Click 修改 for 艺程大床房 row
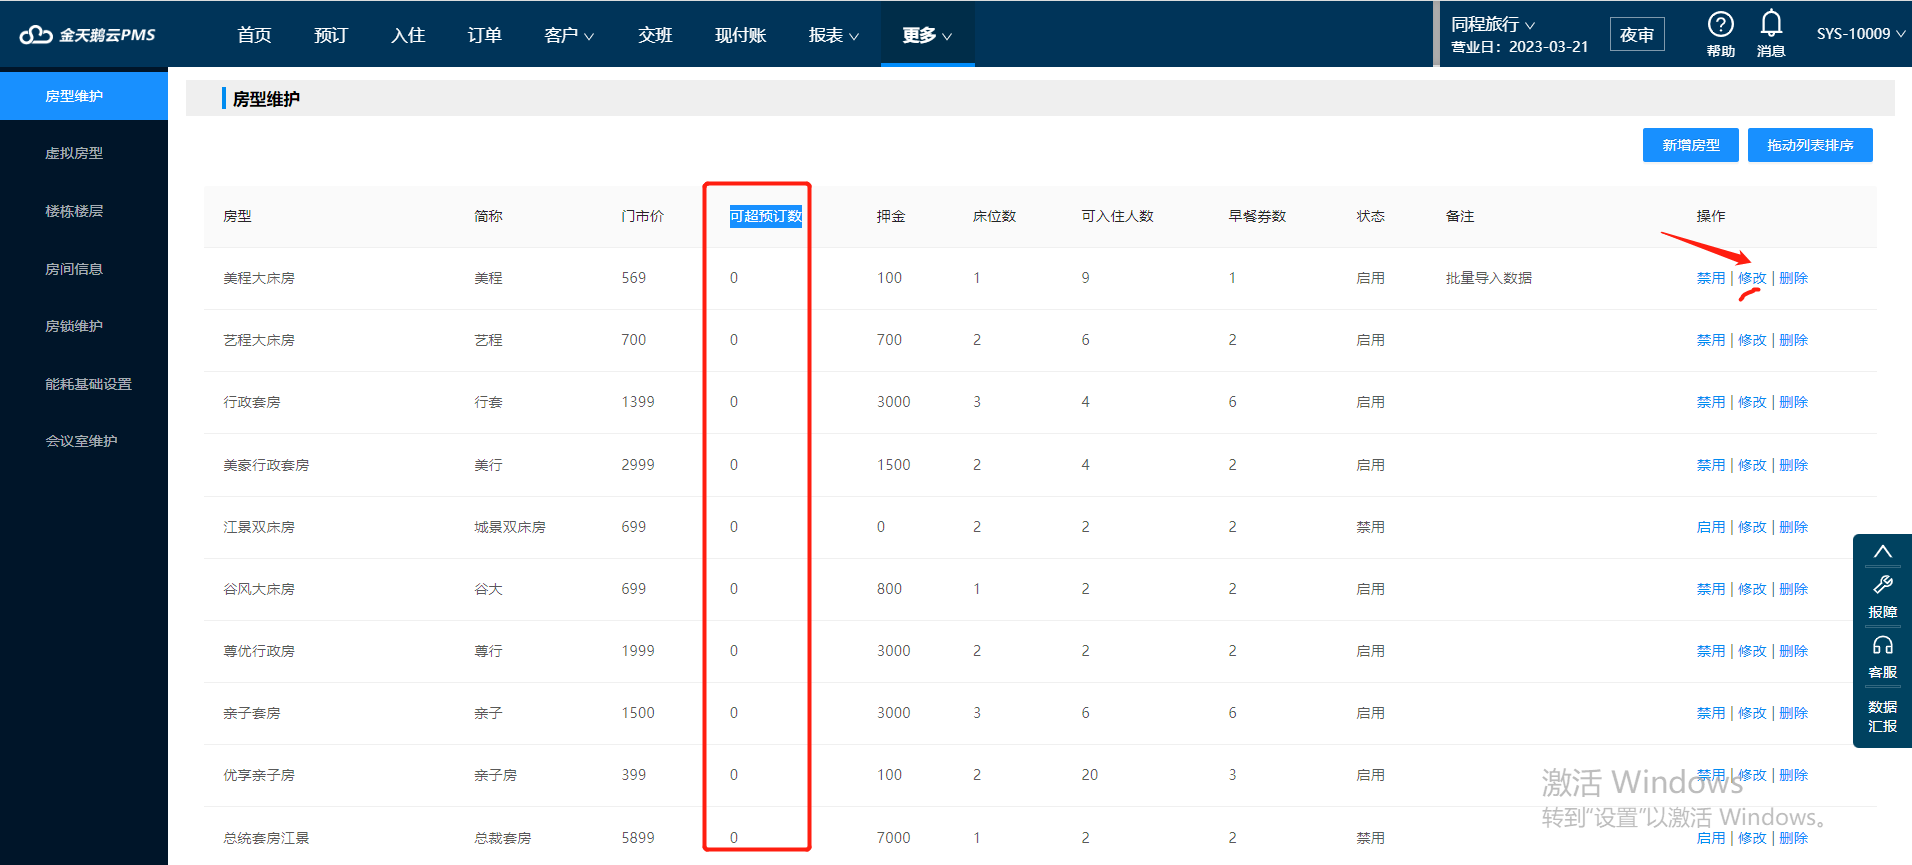This screenshot has height=865, width=1912. click(x=1752, y=340)
